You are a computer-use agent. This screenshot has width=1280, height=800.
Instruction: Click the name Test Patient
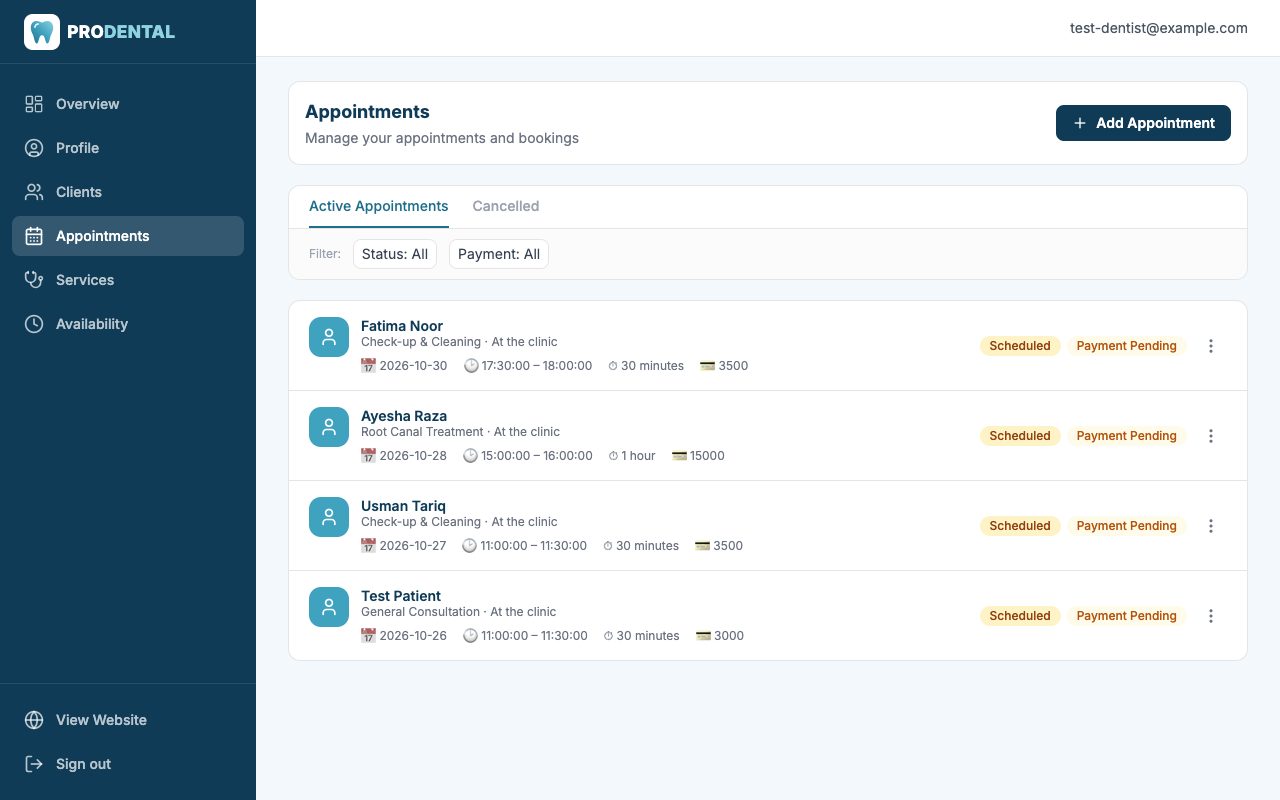coord(401,596)
